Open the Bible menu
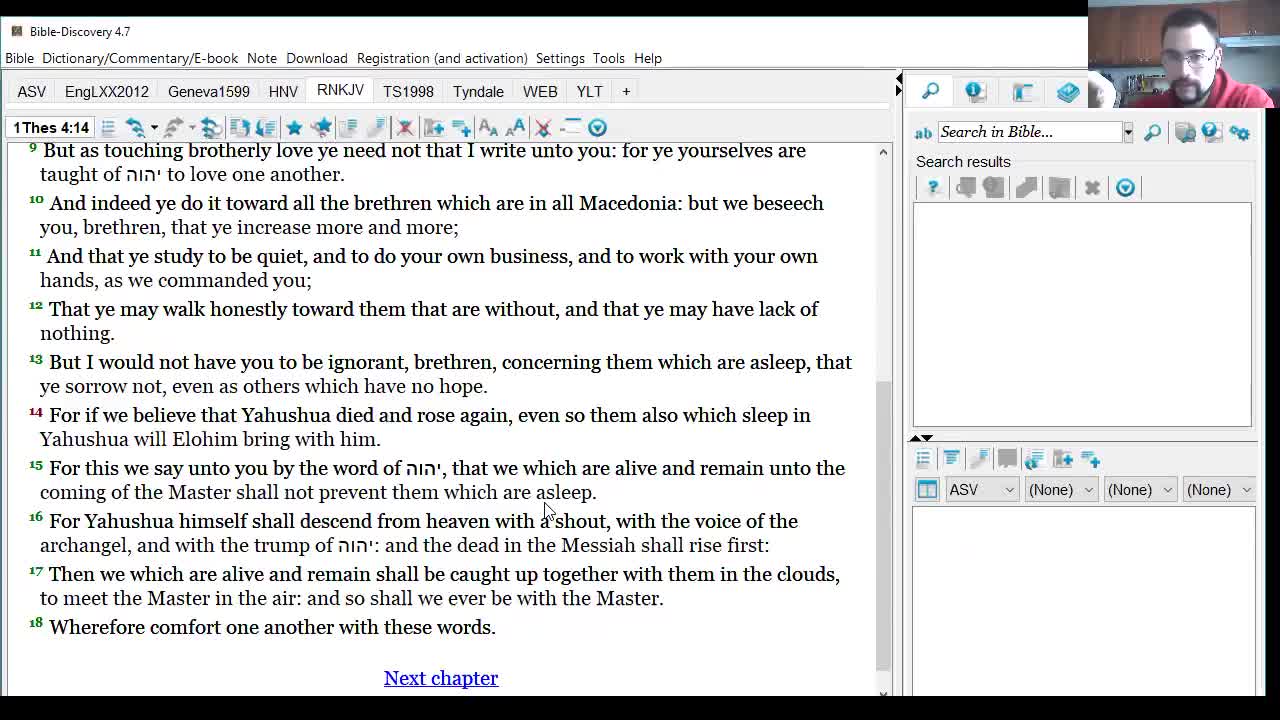Image resolution: width=1280 pixels, height=720 pixels. coord(19,58)
